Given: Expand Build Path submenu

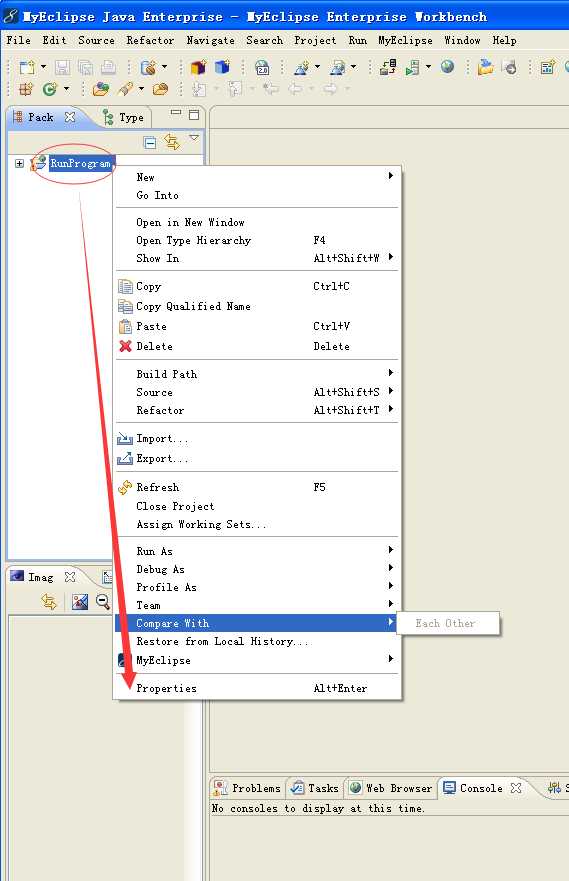Looking at the screenshot, I should point(258,374).
